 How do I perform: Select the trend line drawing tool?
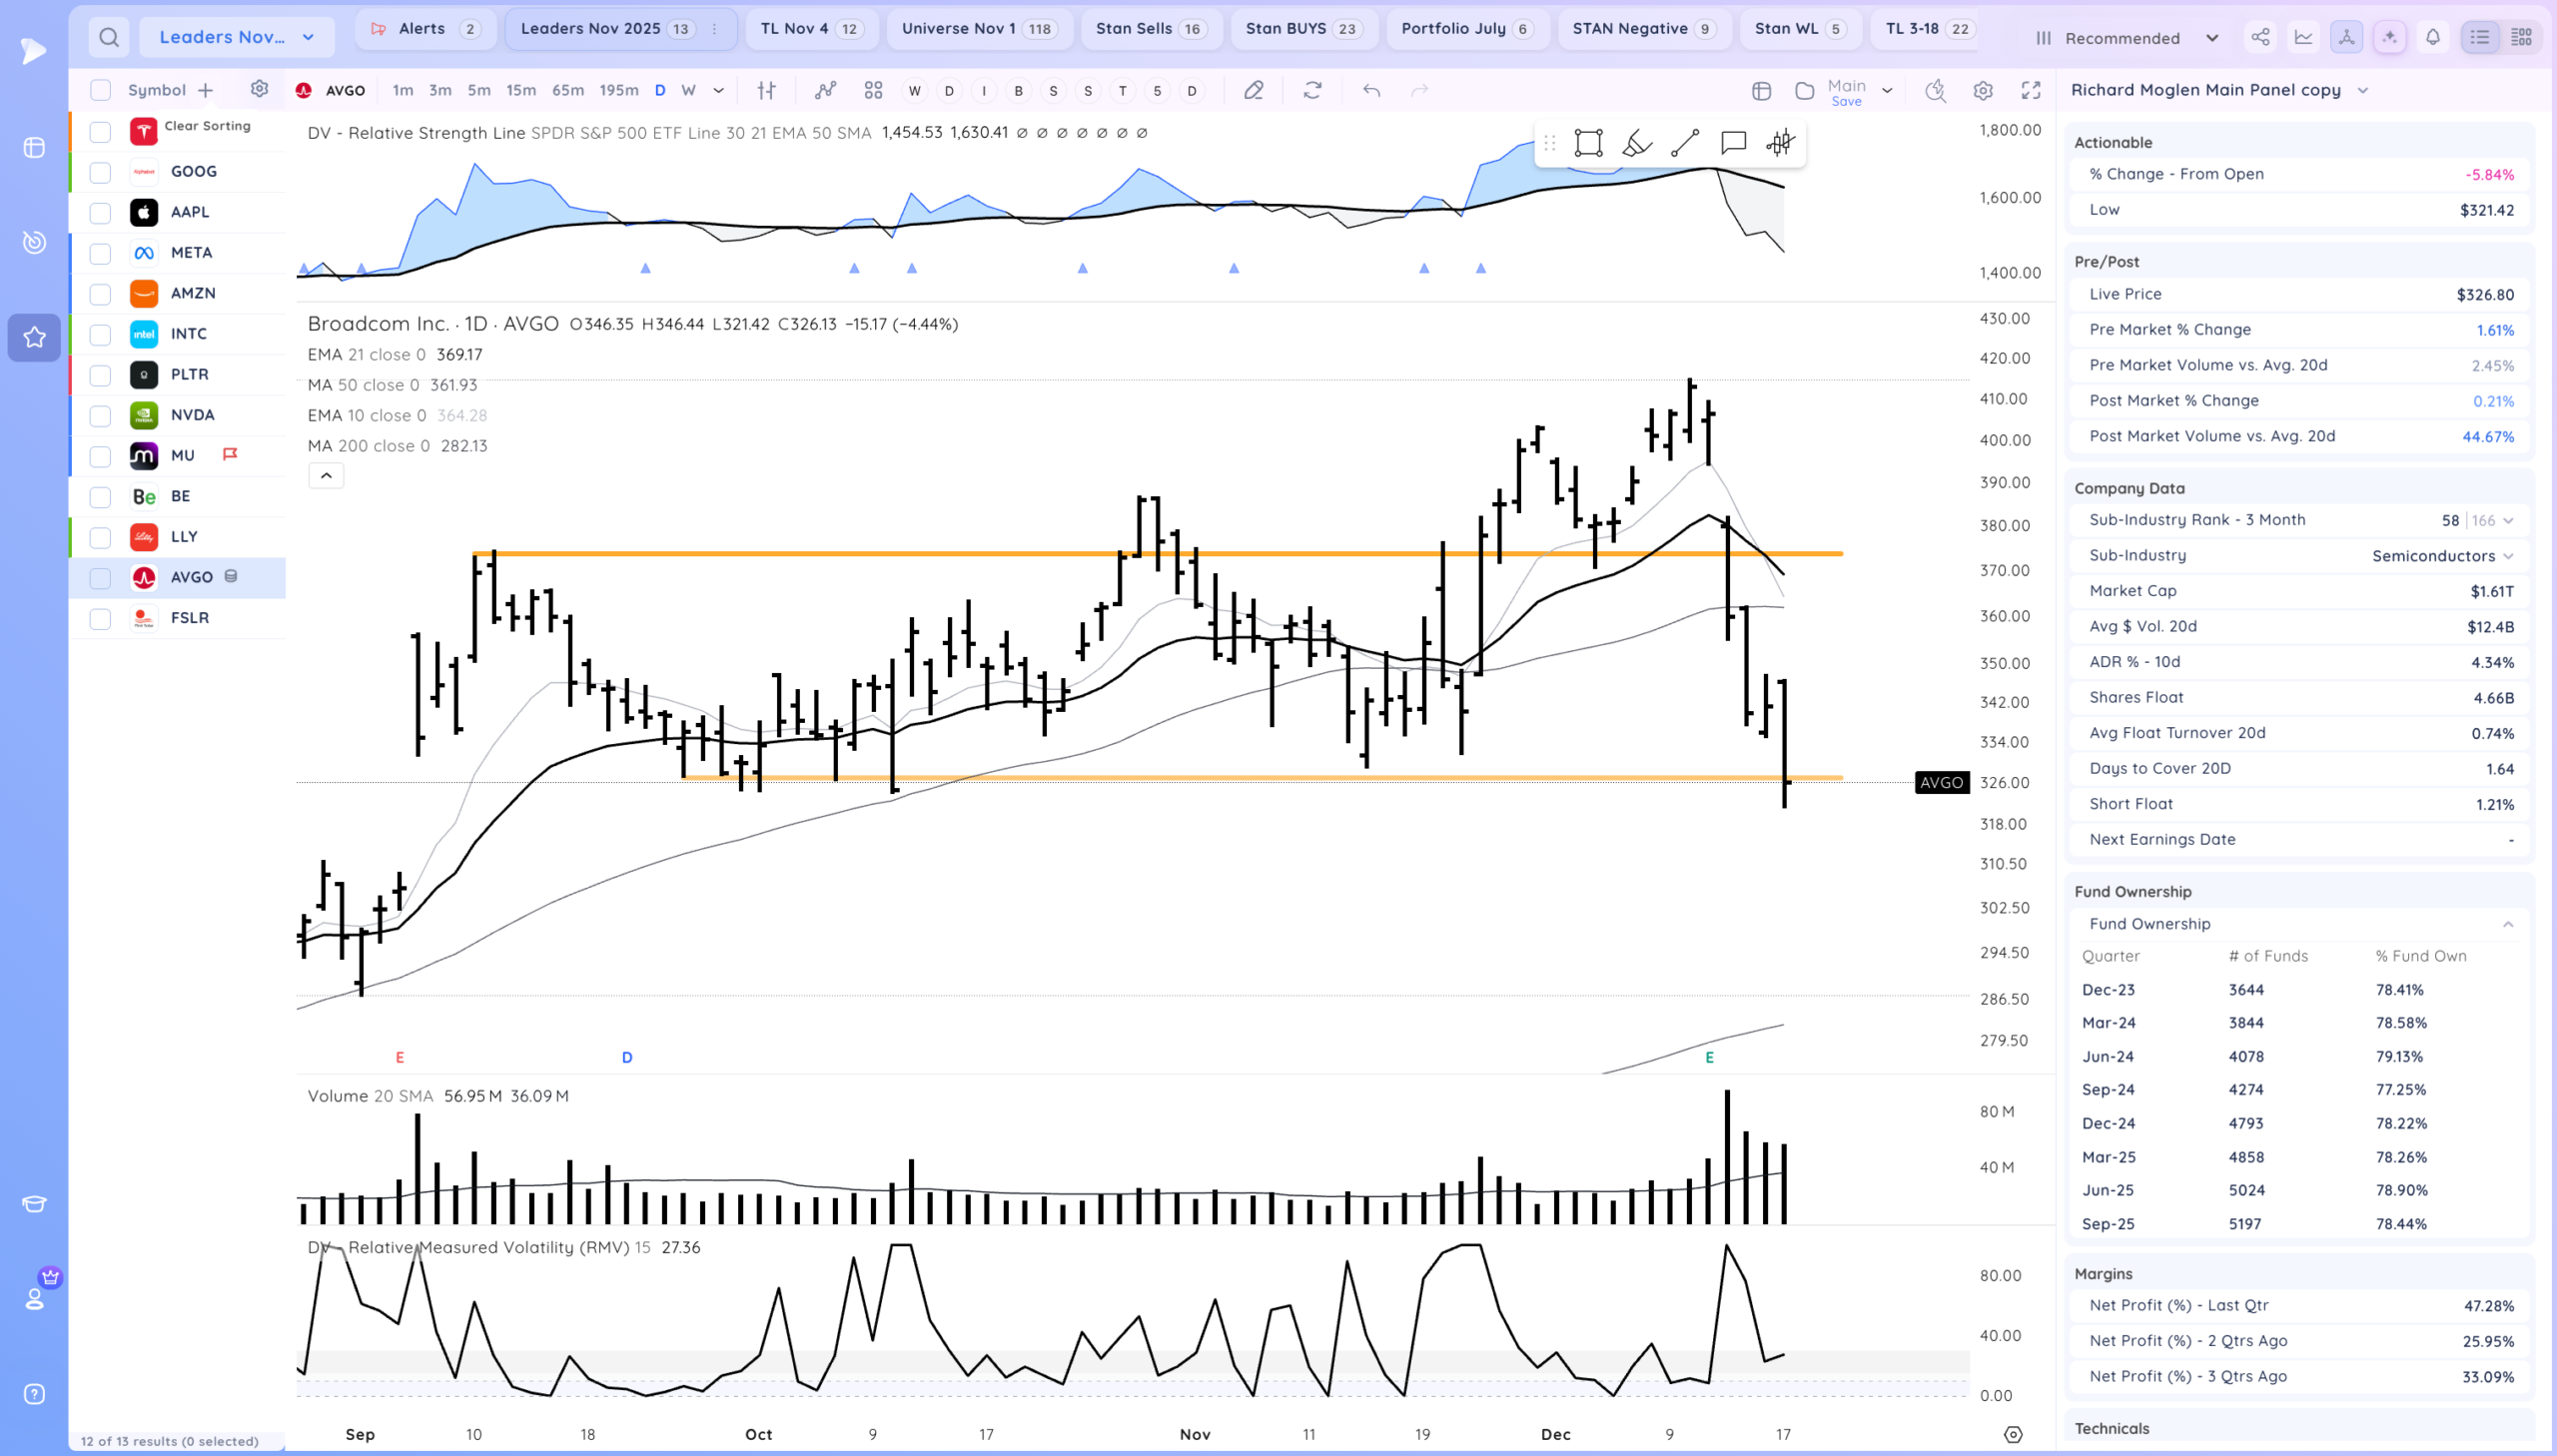tap(1684, 143)
